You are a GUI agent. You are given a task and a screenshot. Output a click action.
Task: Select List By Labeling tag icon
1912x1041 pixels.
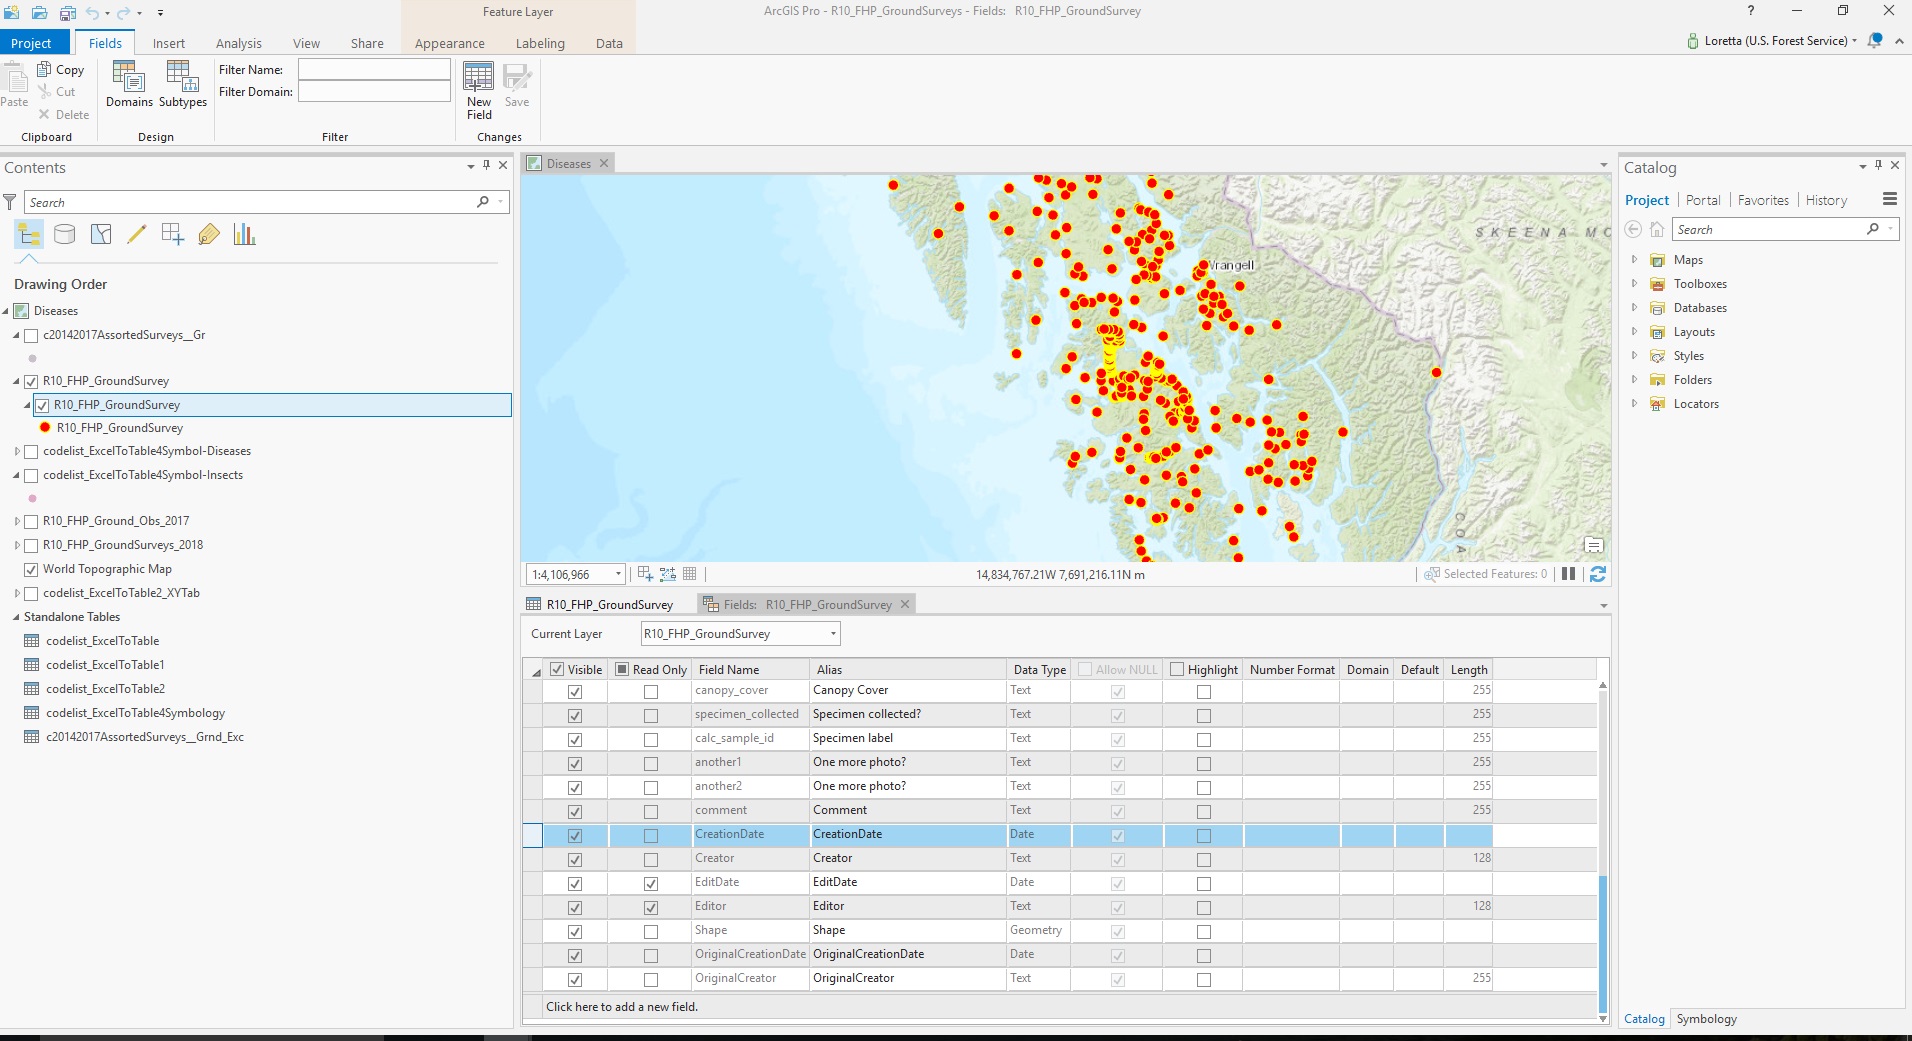click(x=209, y=234)
